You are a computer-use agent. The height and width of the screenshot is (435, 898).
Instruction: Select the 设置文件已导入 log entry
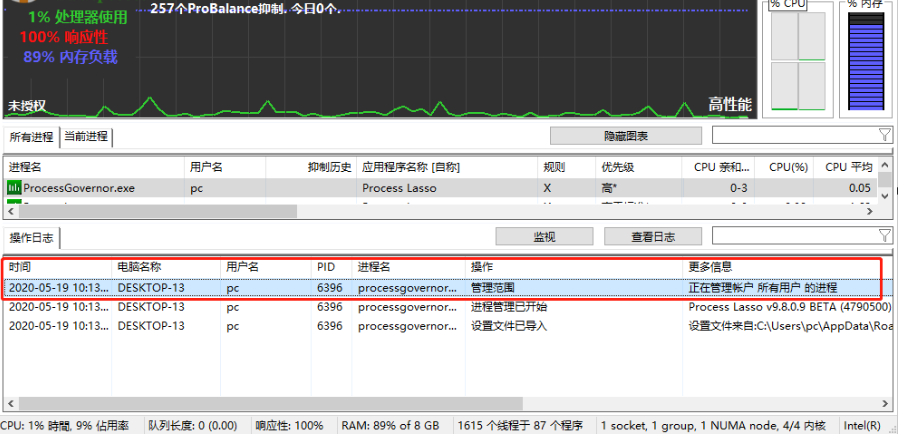[449, 326]
